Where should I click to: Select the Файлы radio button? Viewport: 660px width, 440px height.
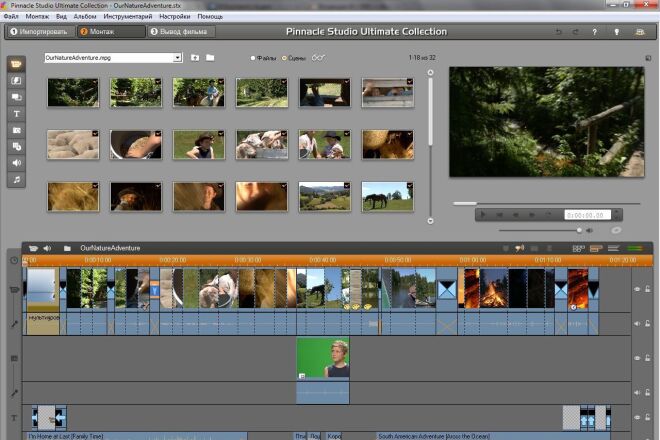click(x=253, y=58)
